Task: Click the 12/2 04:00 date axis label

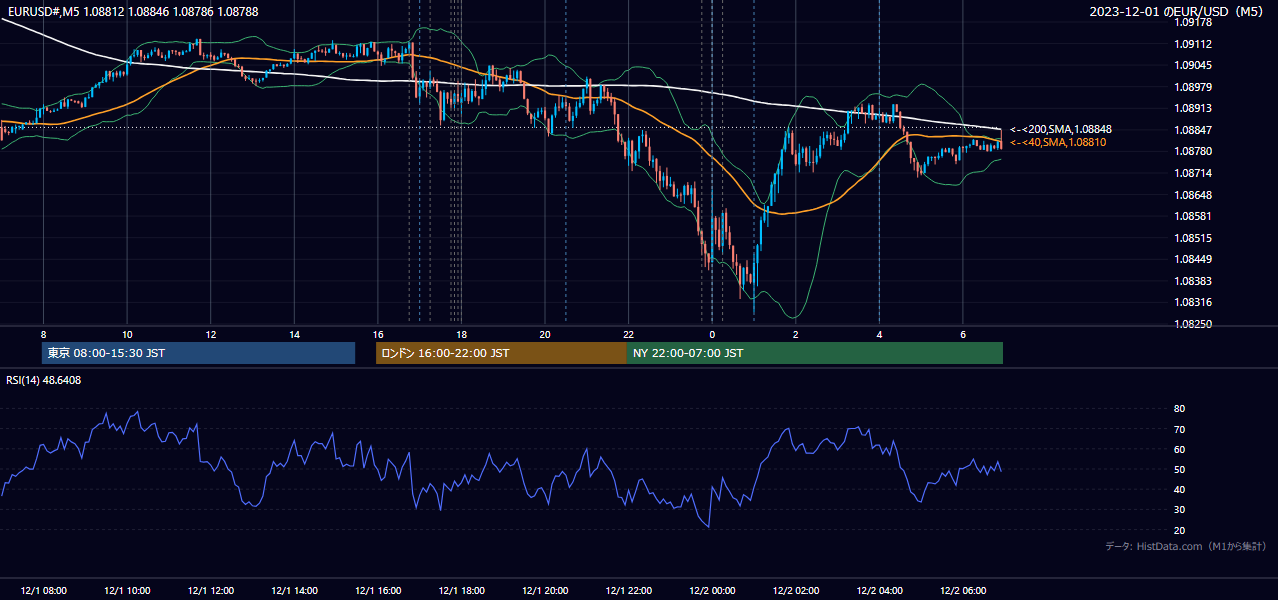Action: [879, 591]
